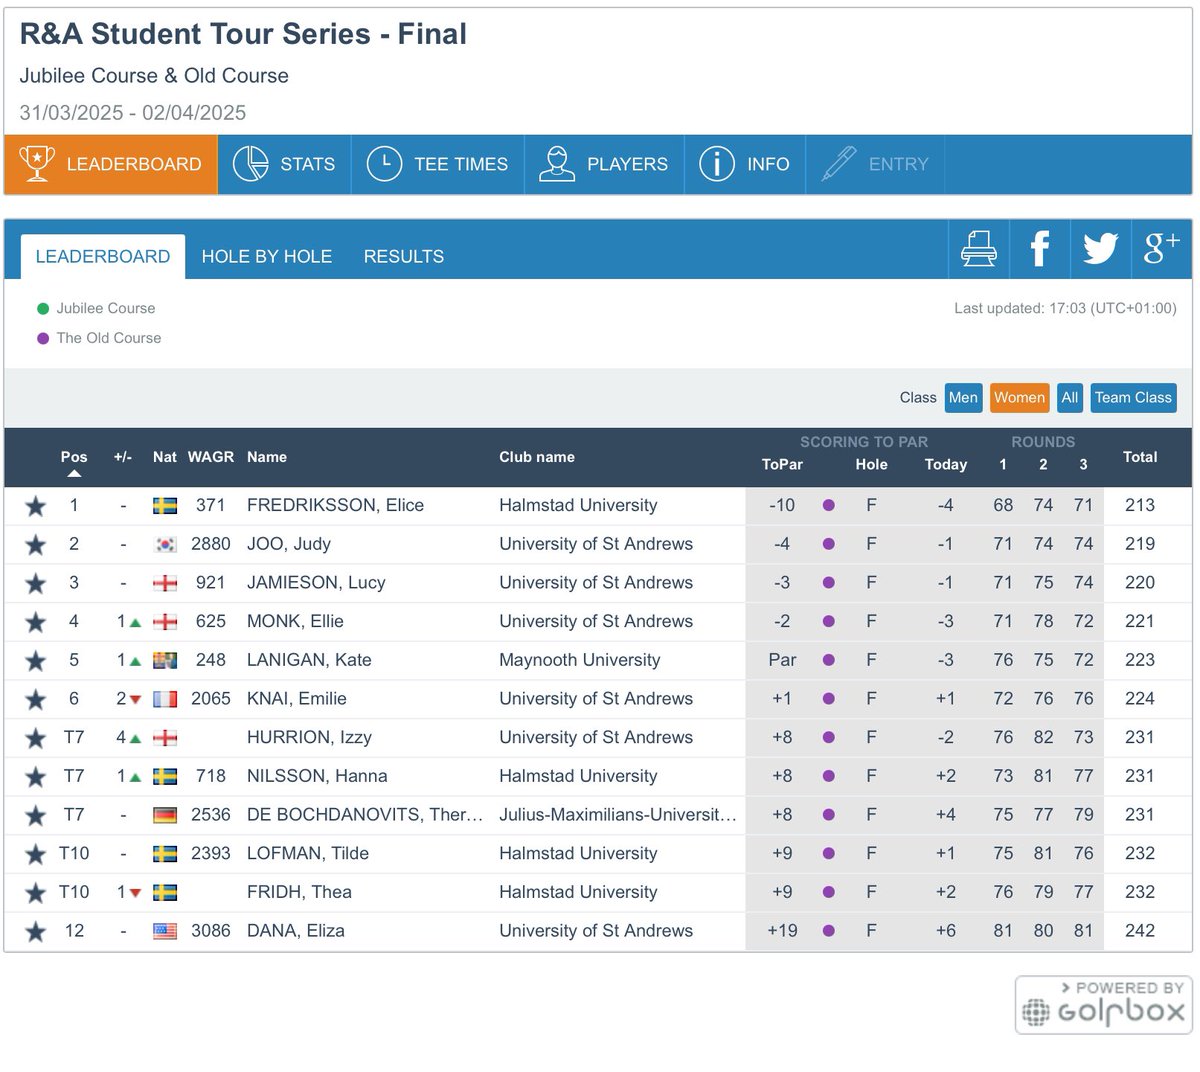Sort by Nat column header

coord(165,457)
